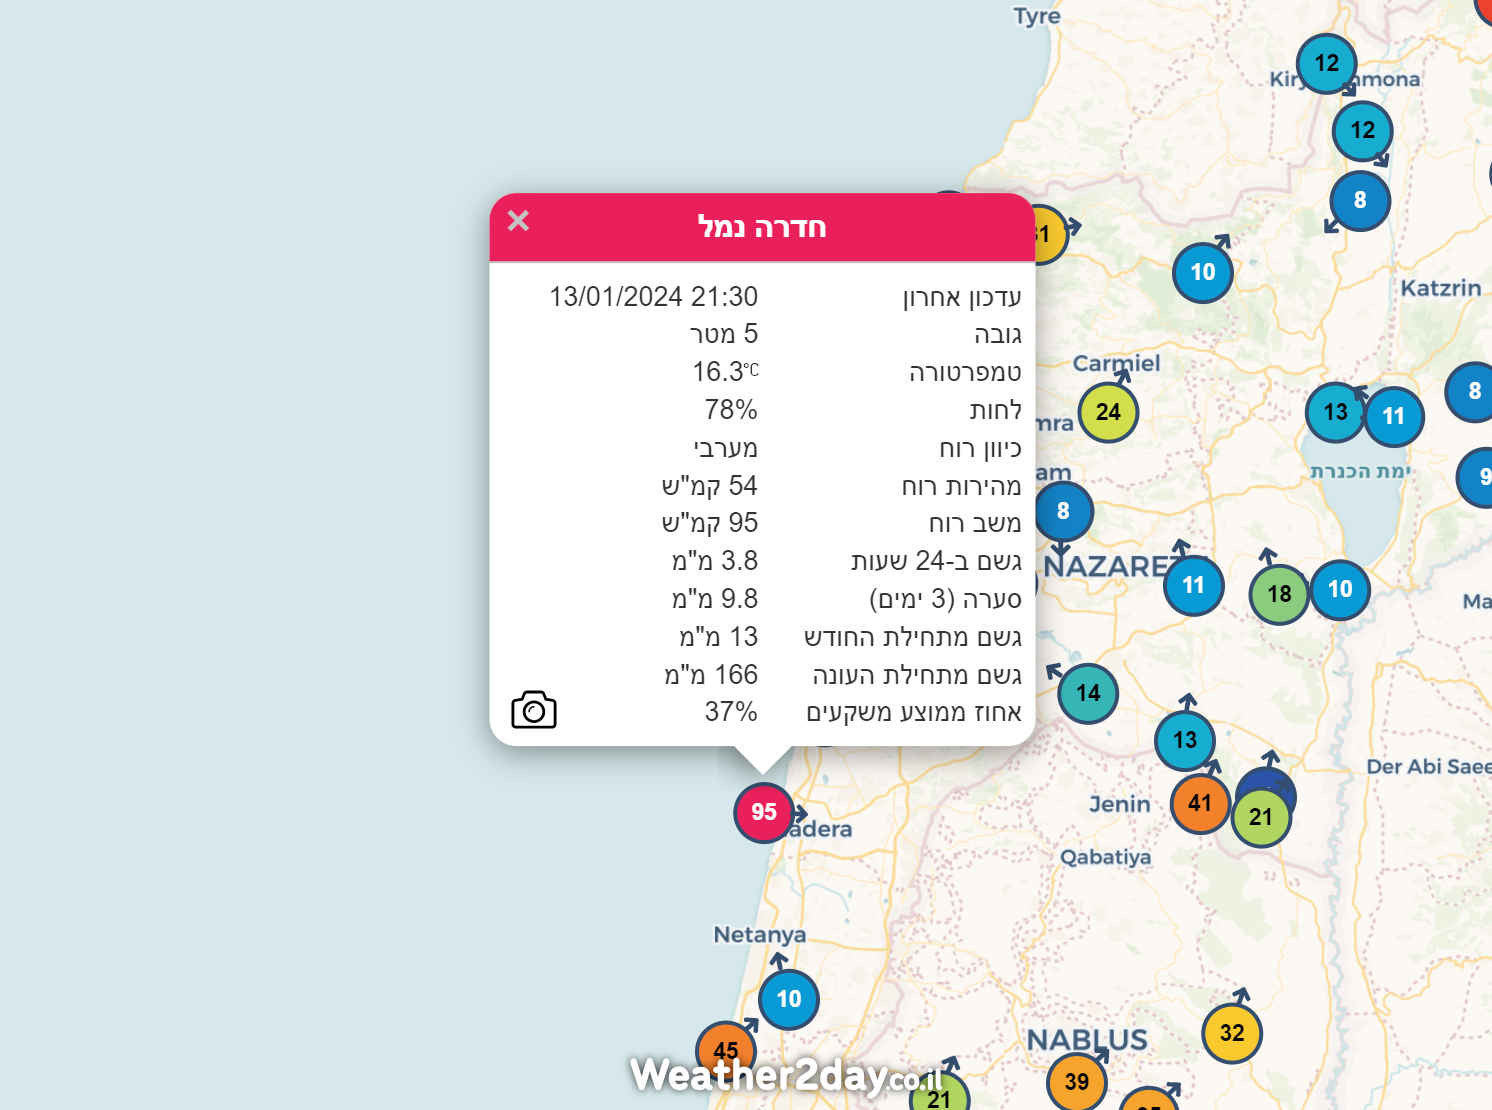Open the station camera icon
The width and height of the screenshot is (1492, 1110).
point(533,710)
